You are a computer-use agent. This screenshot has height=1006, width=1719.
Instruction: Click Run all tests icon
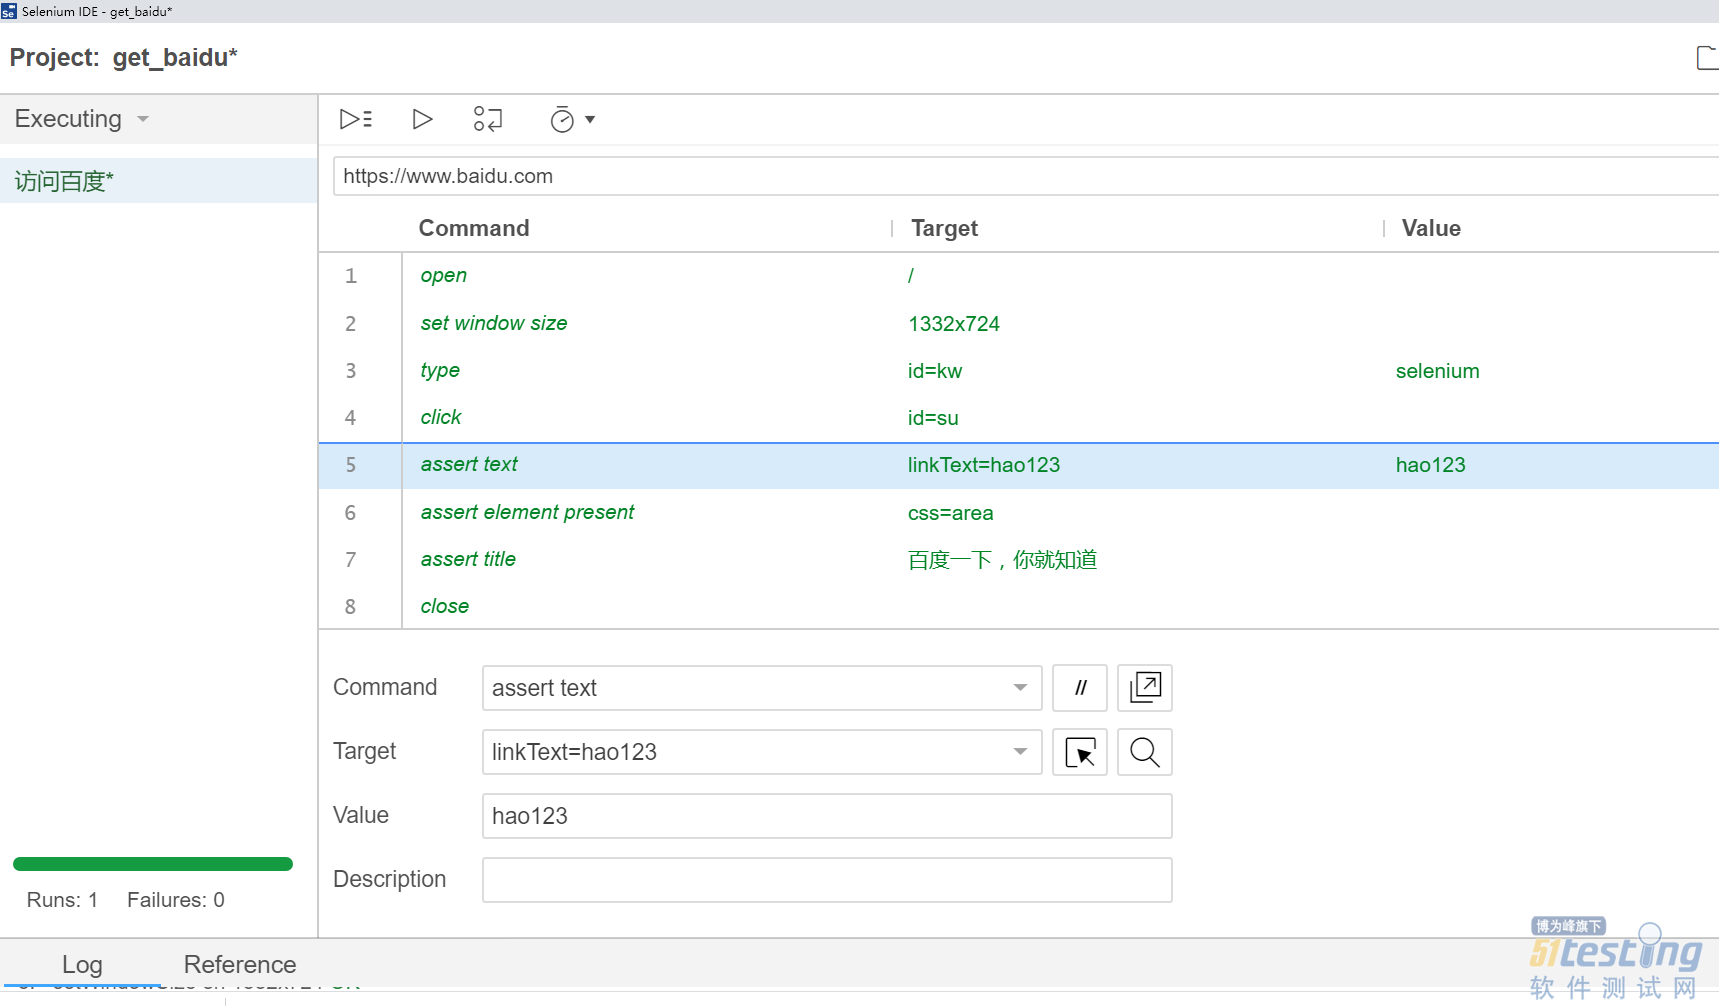(x=355, y=119)
